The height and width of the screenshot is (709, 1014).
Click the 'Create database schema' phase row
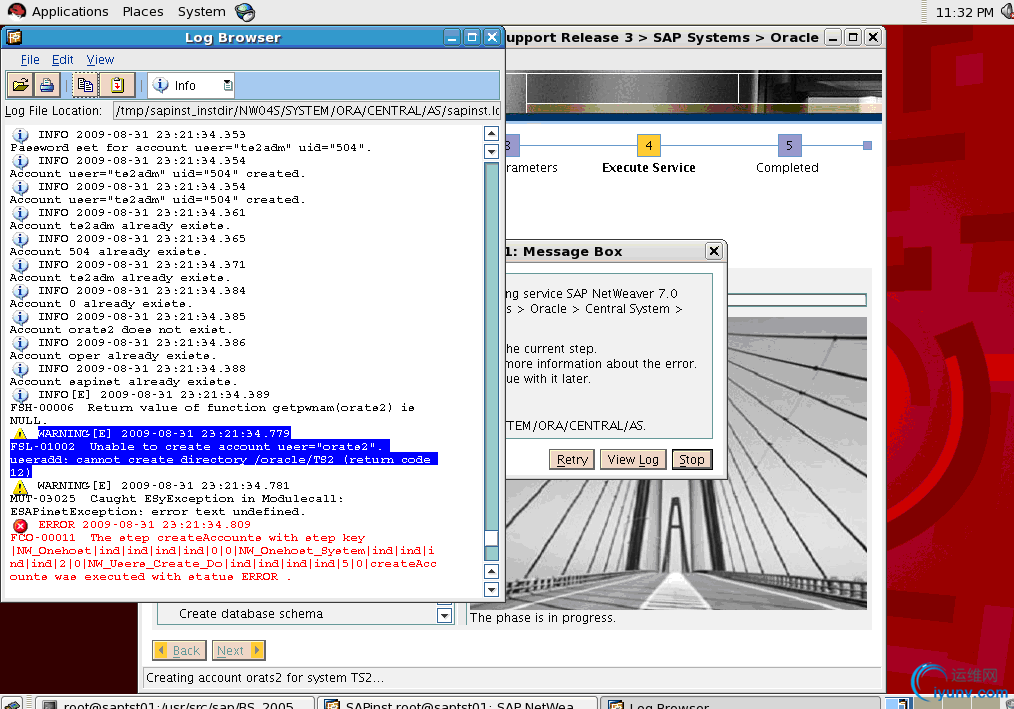(x=251, y=614)
